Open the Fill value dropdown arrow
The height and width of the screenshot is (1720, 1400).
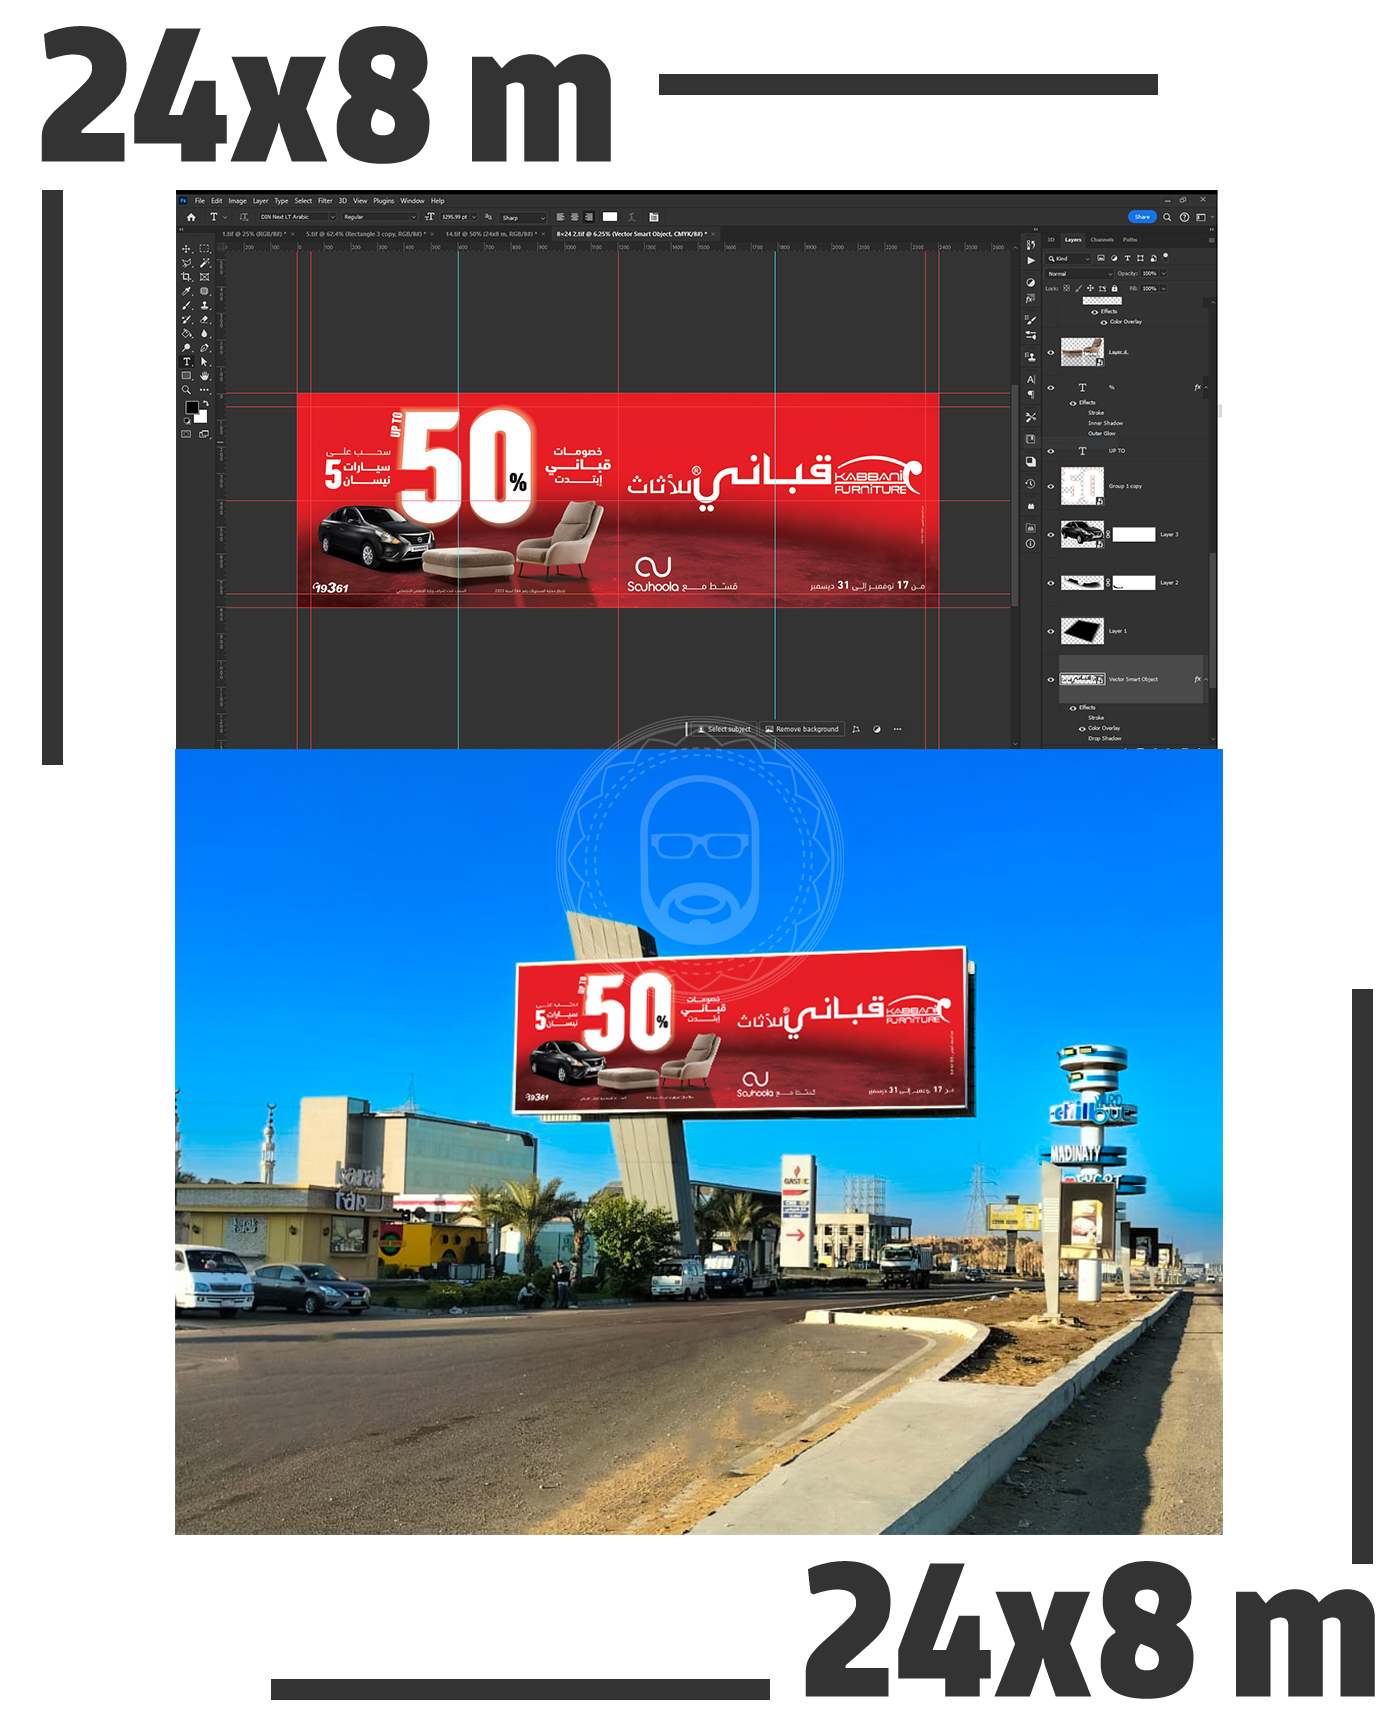click(1164, 288)
